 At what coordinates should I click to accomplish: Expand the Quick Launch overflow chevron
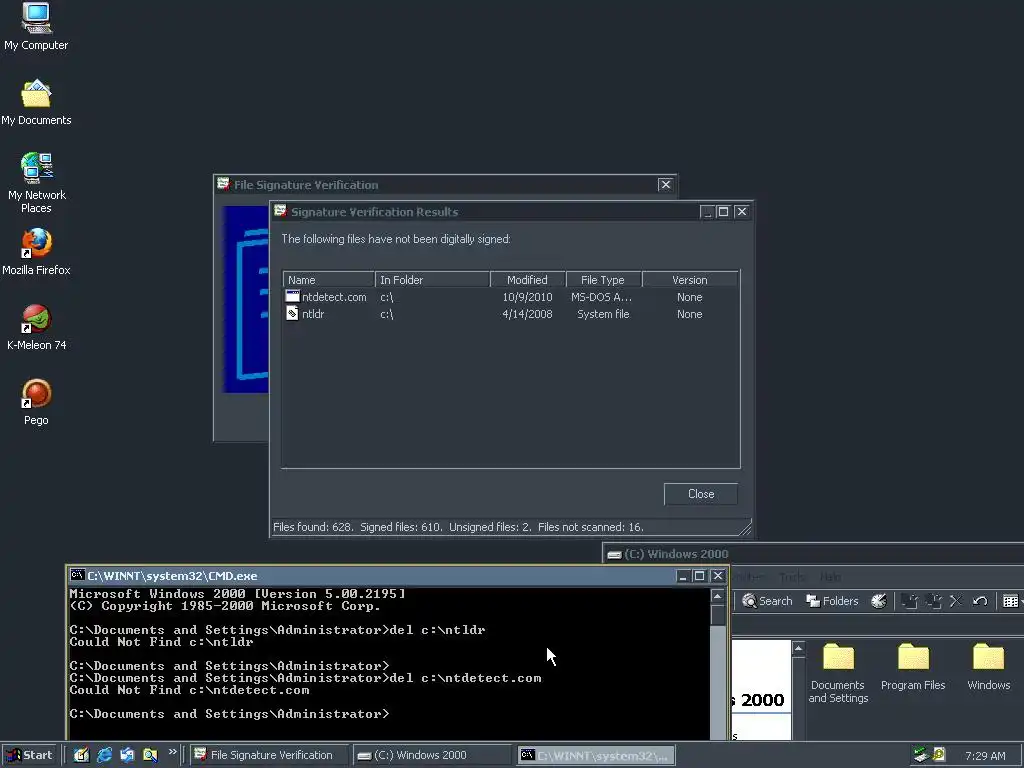click(x=172, y=752)
